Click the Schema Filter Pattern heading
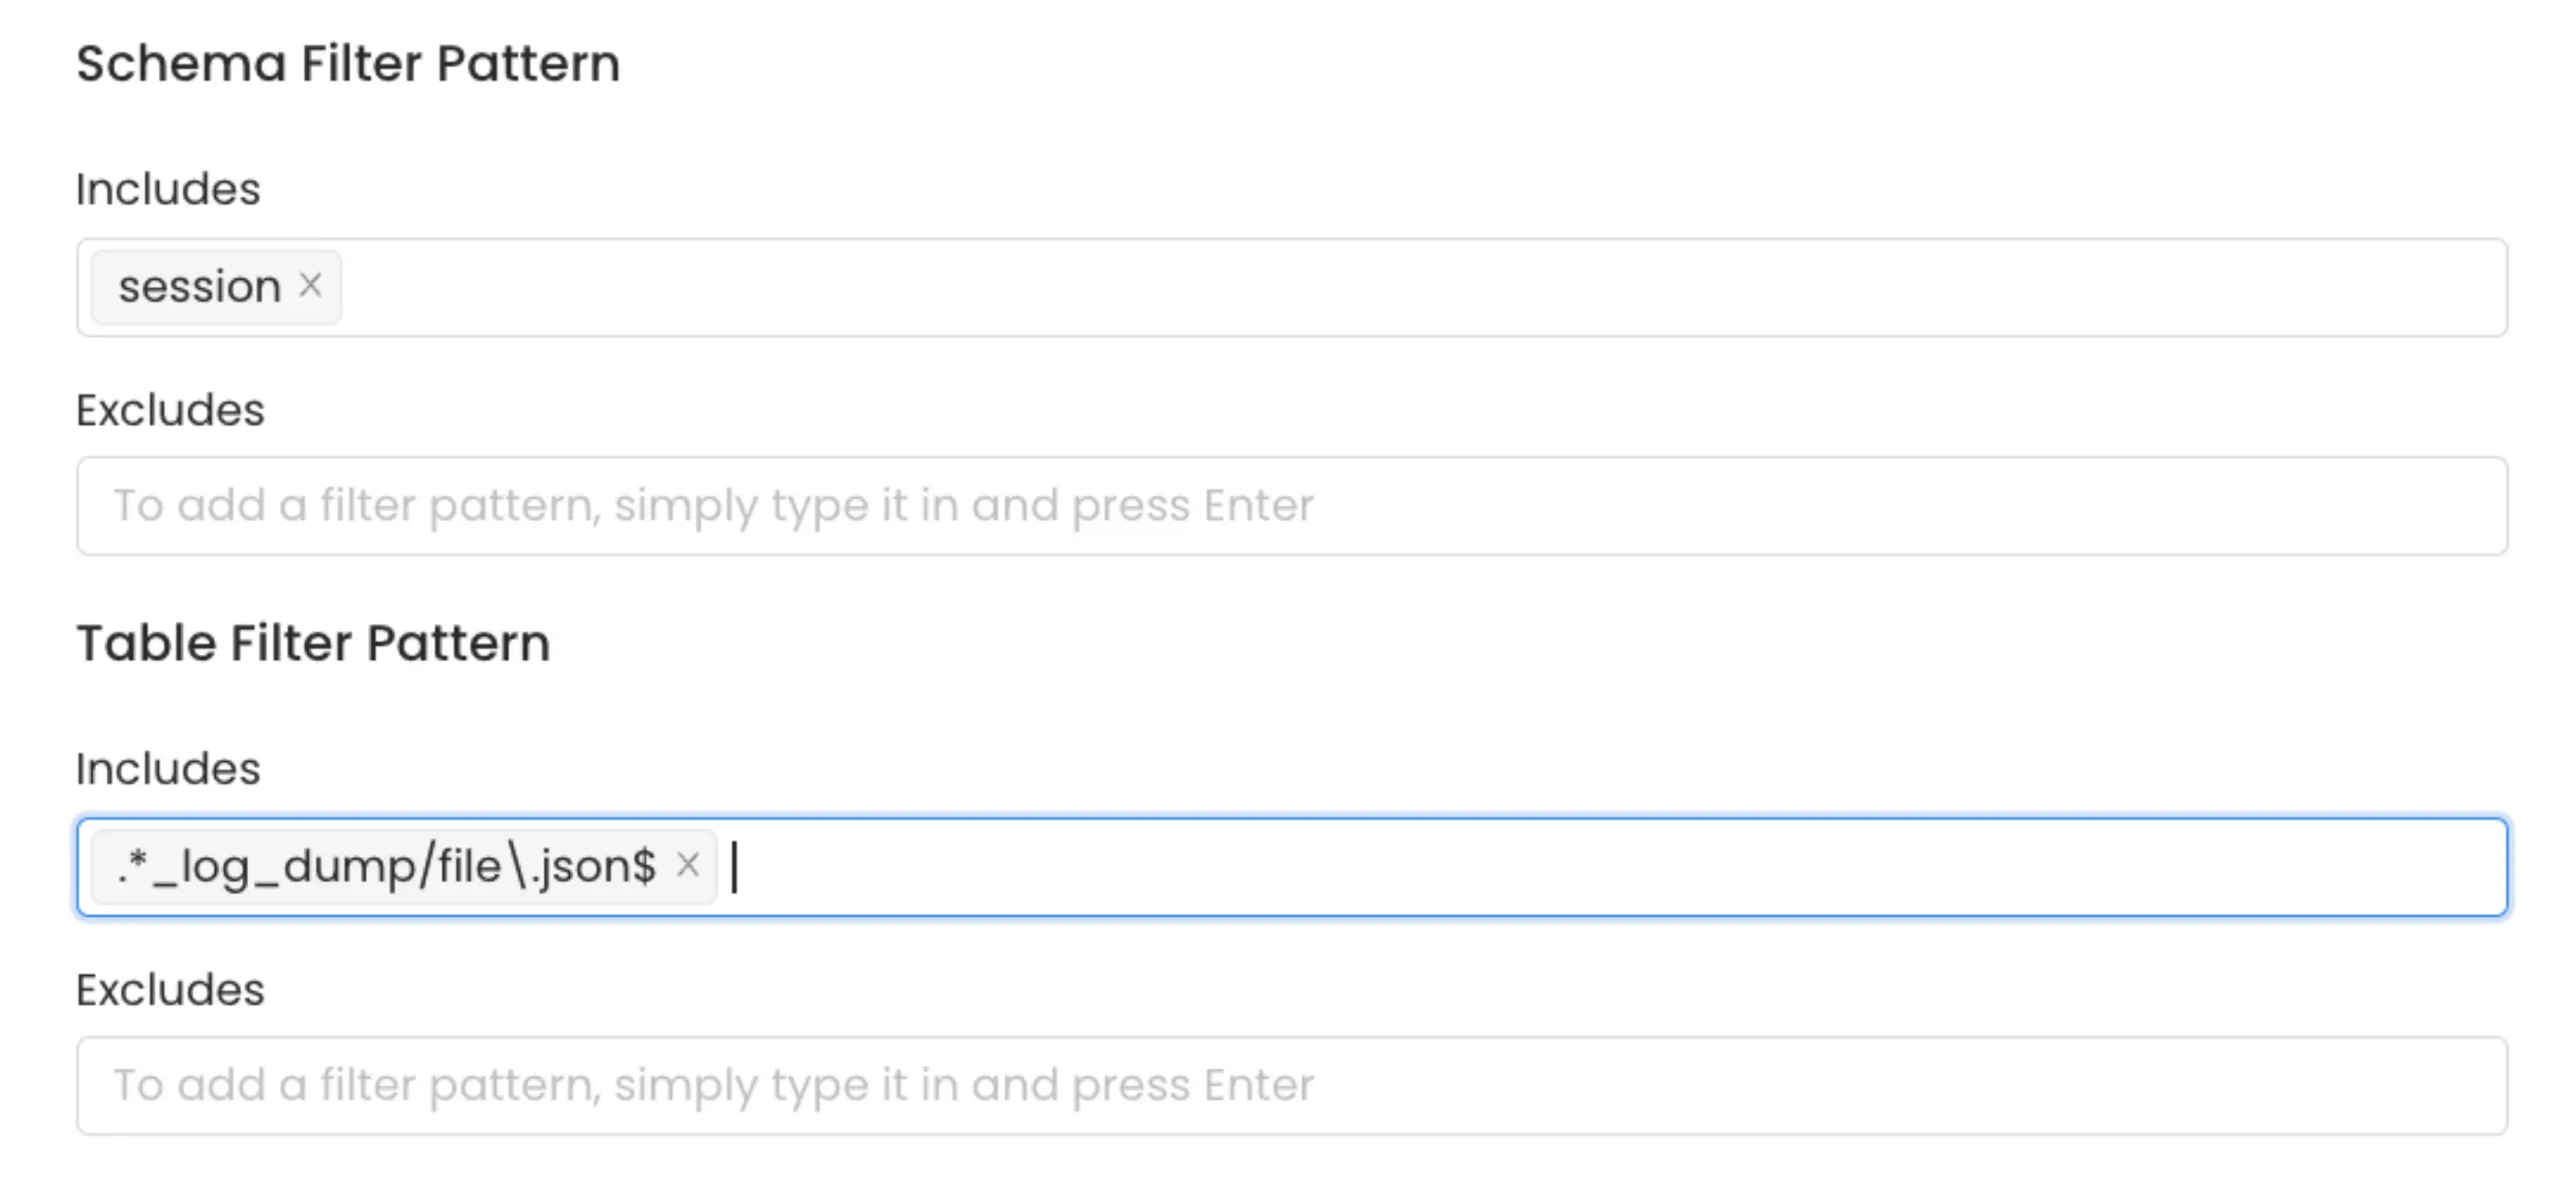This screenshot has height=1188, width=2576. point(349,63)
